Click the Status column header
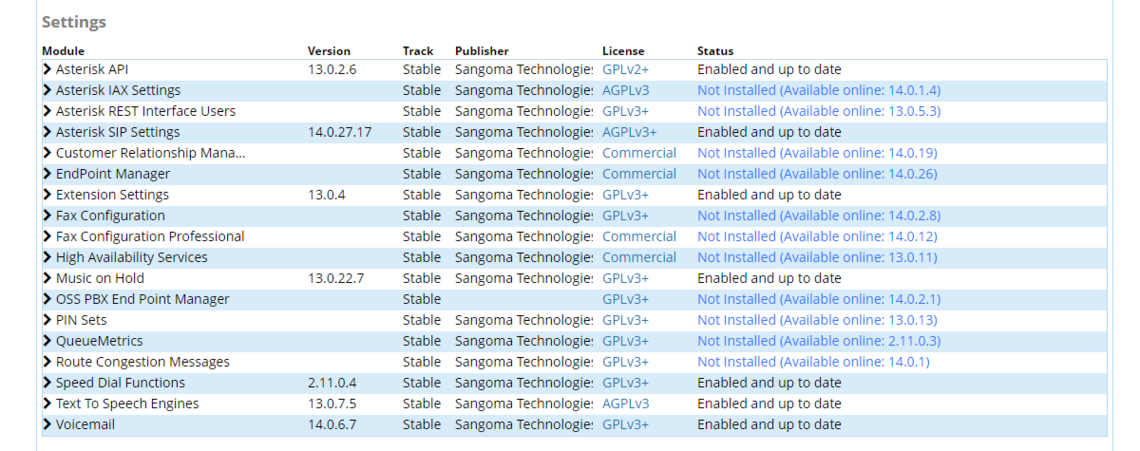This screenshot has width=1140, height=451. 715,51
